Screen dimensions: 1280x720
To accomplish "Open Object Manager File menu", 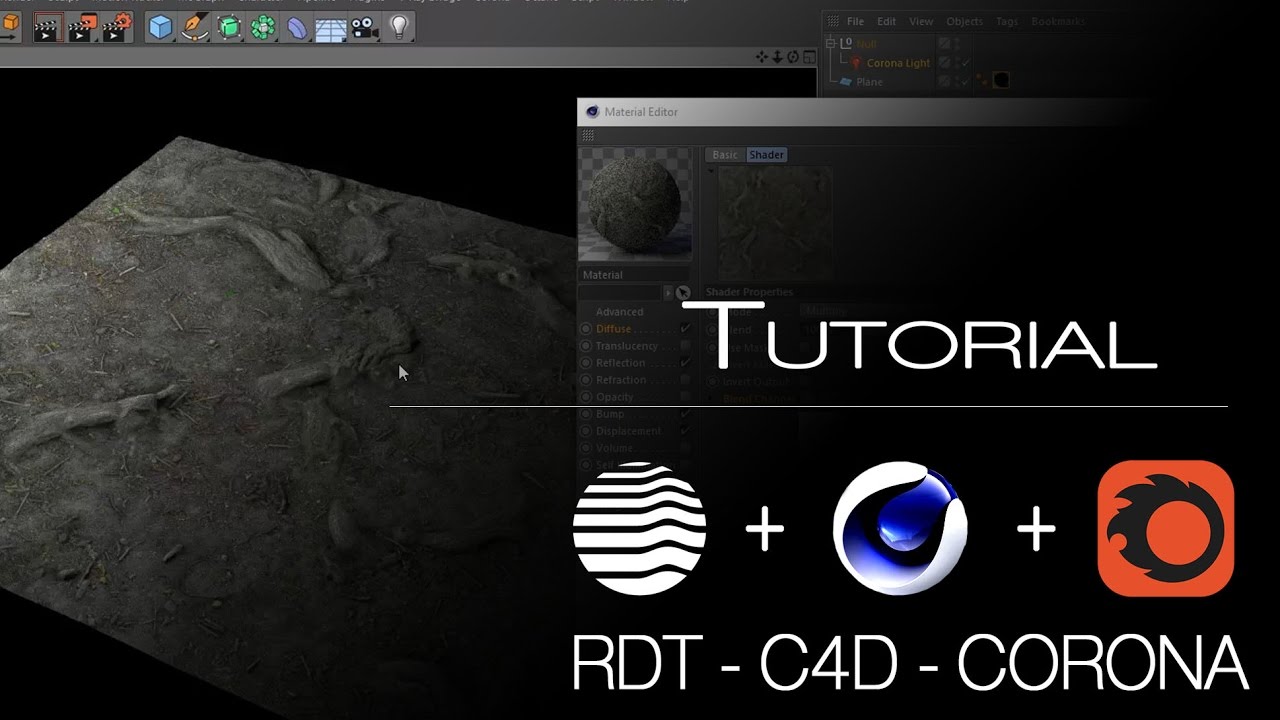I will click(855, 21).
